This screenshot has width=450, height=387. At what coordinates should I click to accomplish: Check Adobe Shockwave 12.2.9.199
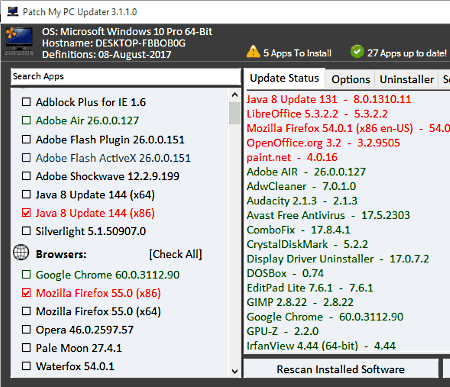pos(26,176)
